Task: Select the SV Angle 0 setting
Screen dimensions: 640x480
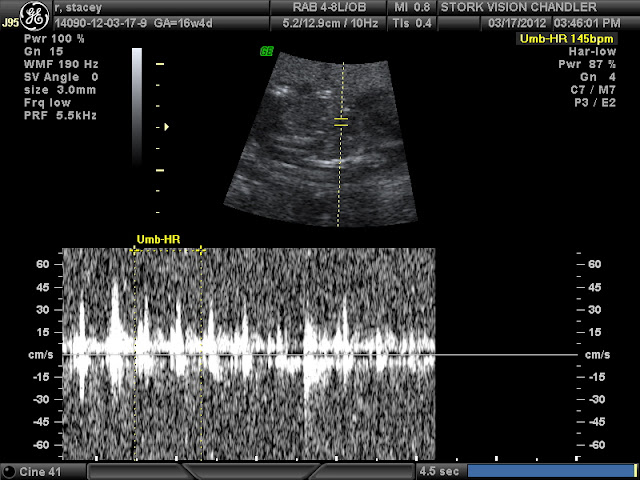Action: pyautogui.click(x=61, y=77)
